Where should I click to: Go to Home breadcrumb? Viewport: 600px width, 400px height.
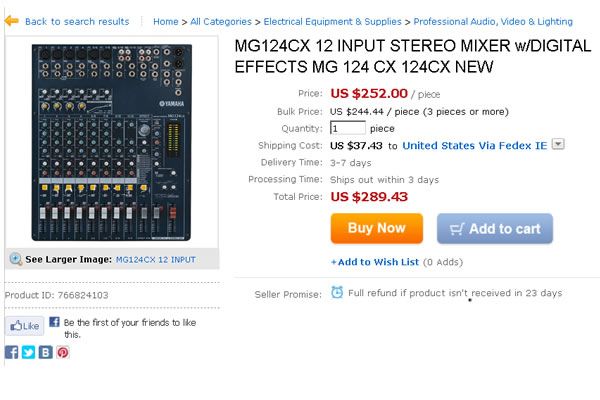coord(166,21)
